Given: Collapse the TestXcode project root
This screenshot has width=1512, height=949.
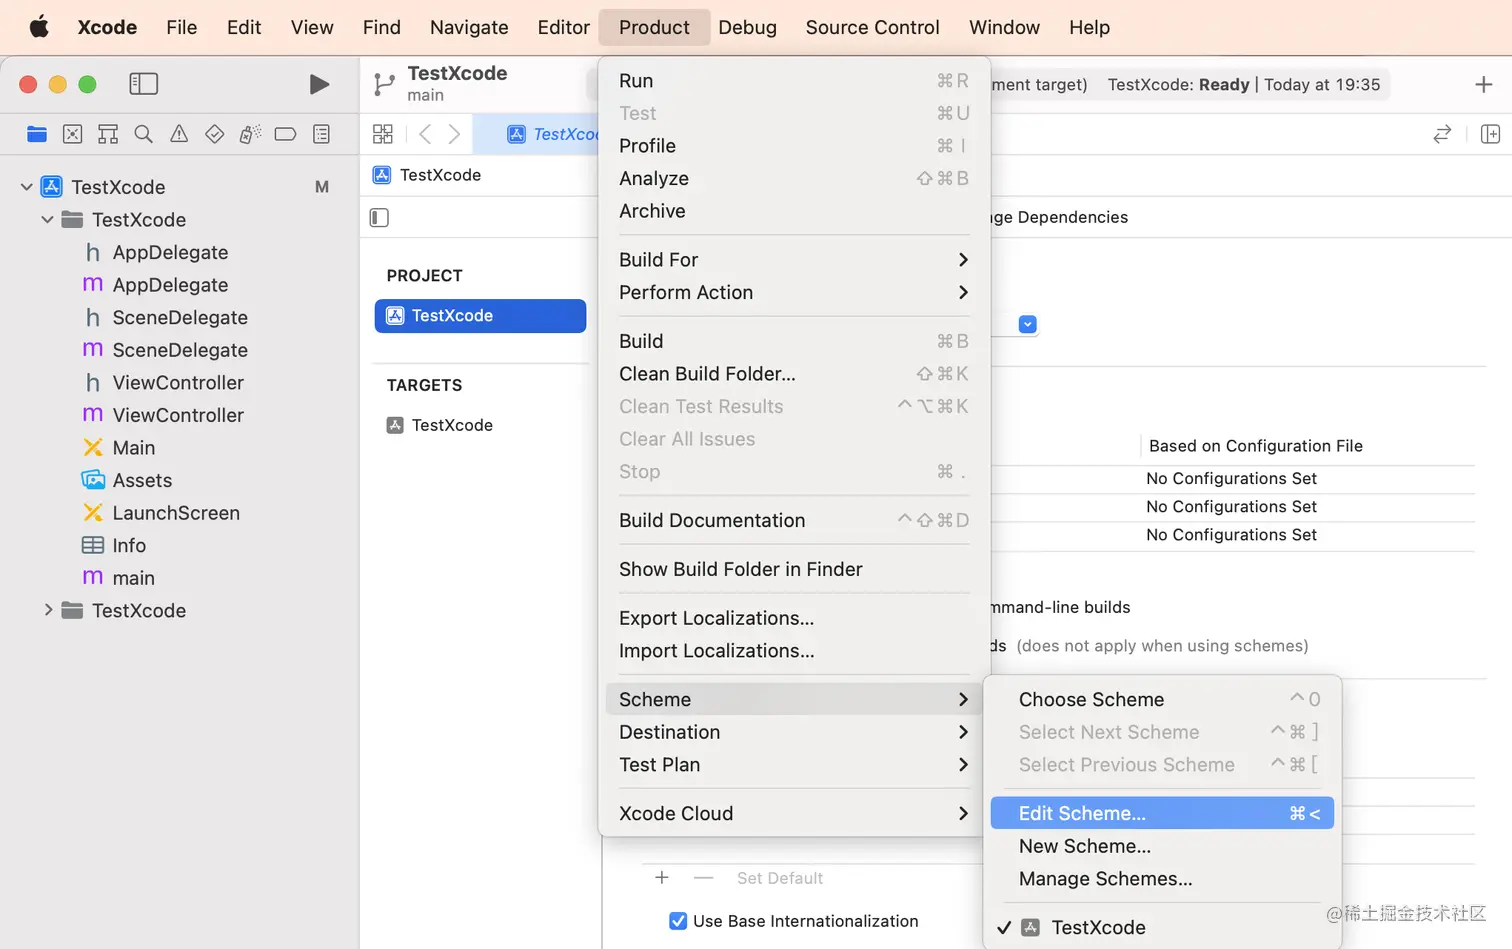Looking at the screenshot, I should (x=27, y=187).
